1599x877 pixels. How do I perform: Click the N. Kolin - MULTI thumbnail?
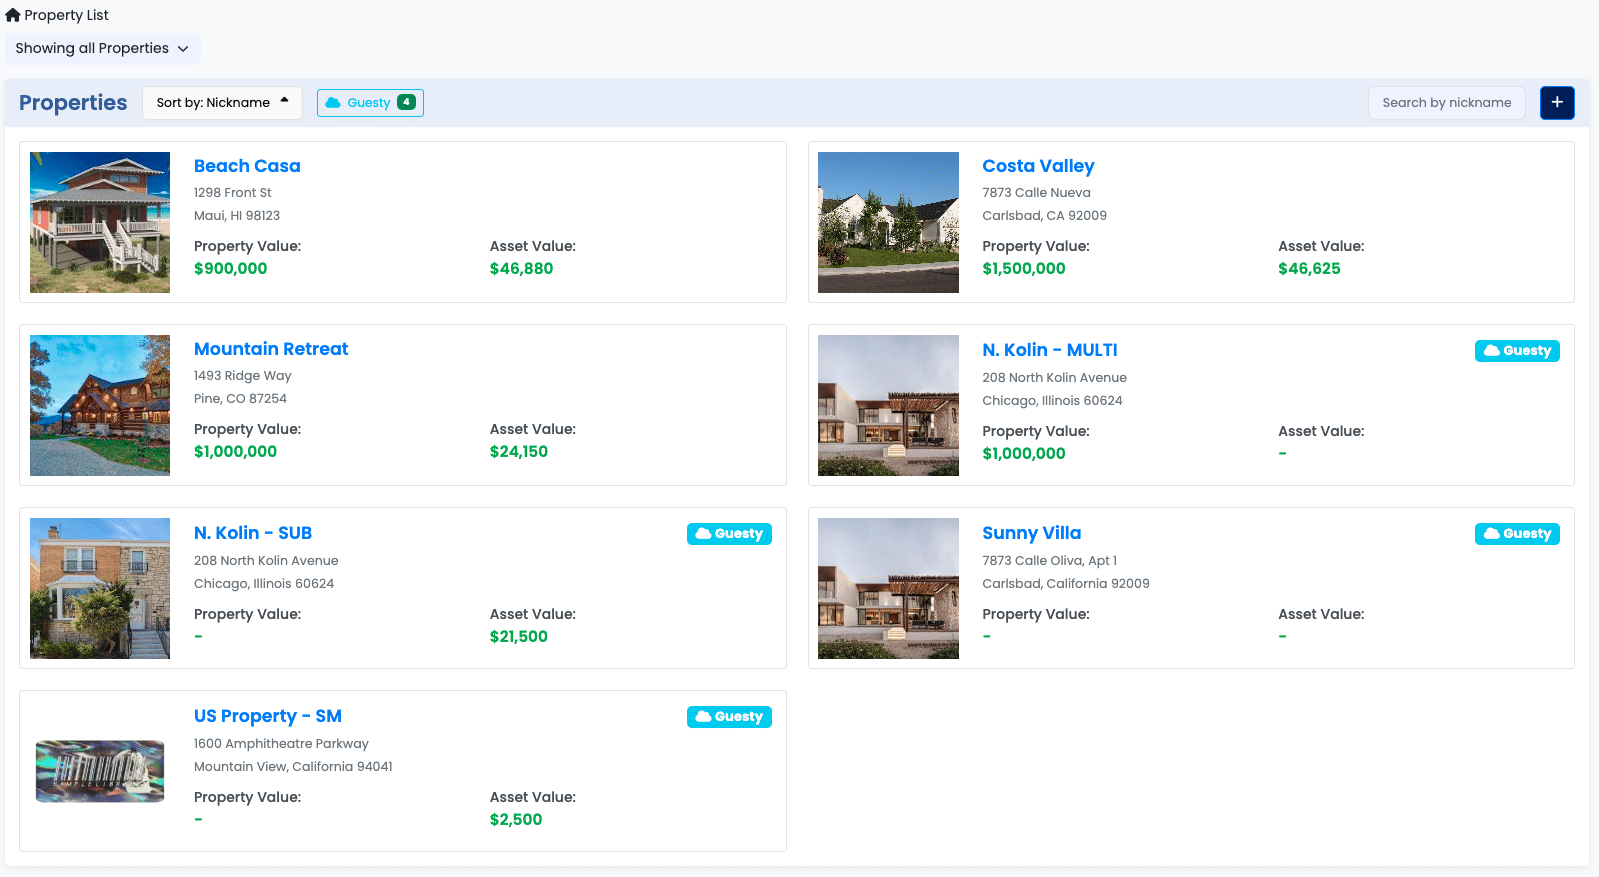(888, 405)
